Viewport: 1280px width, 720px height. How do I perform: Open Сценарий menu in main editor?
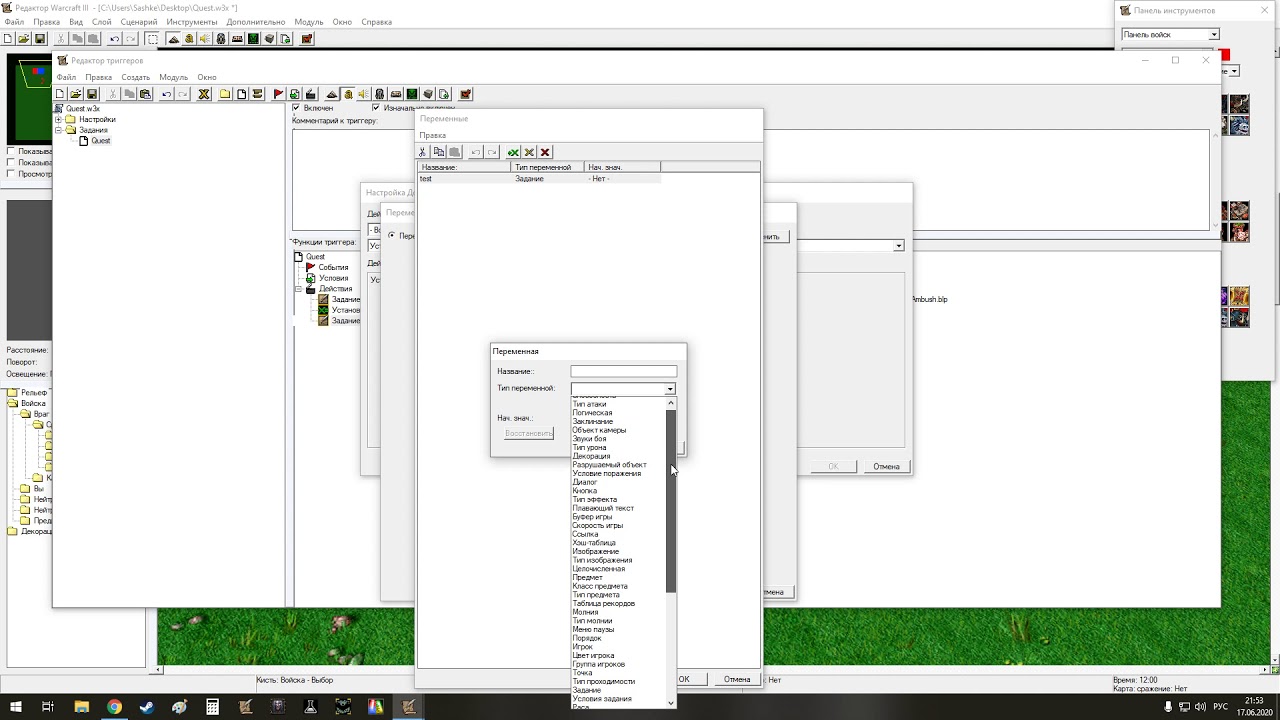click(138, 22)
